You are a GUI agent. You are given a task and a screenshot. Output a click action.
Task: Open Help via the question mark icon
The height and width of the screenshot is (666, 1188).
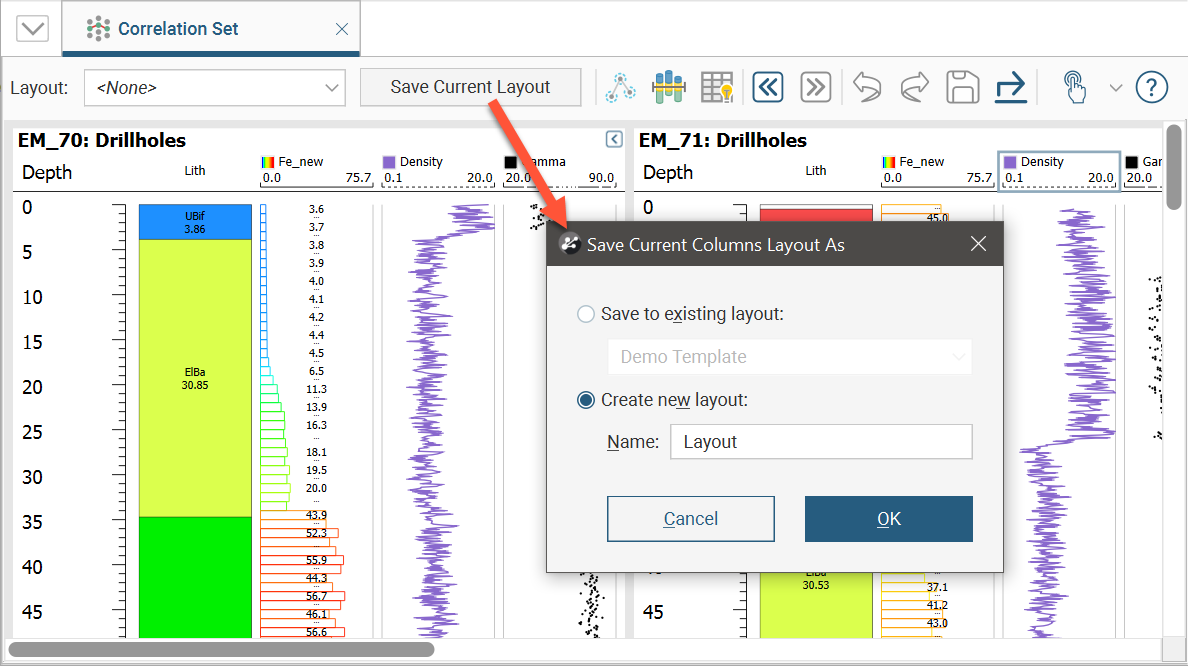(x=1151, y=87)
